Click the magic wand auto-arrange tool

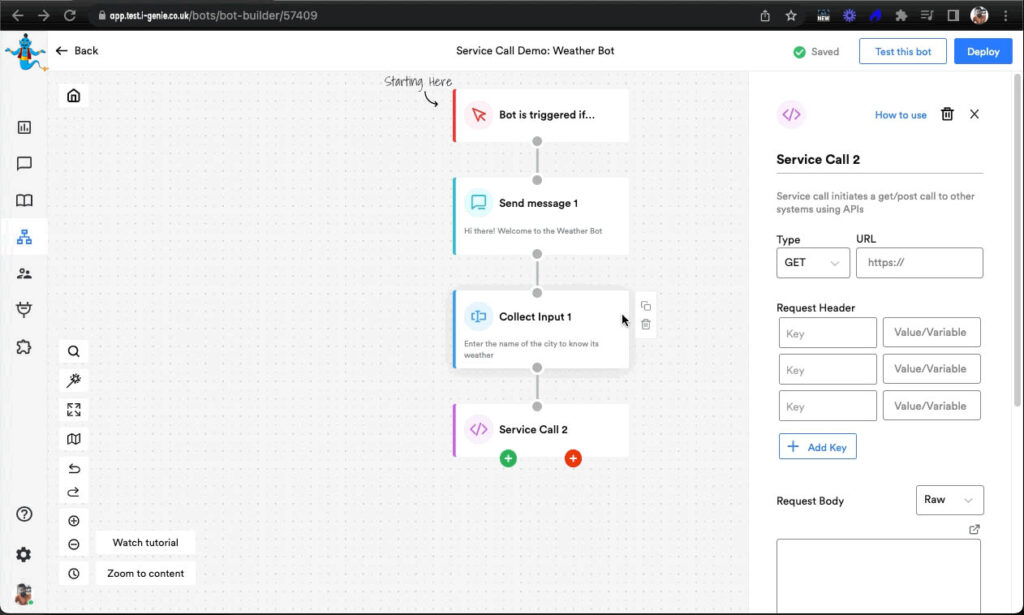[74, 380]
